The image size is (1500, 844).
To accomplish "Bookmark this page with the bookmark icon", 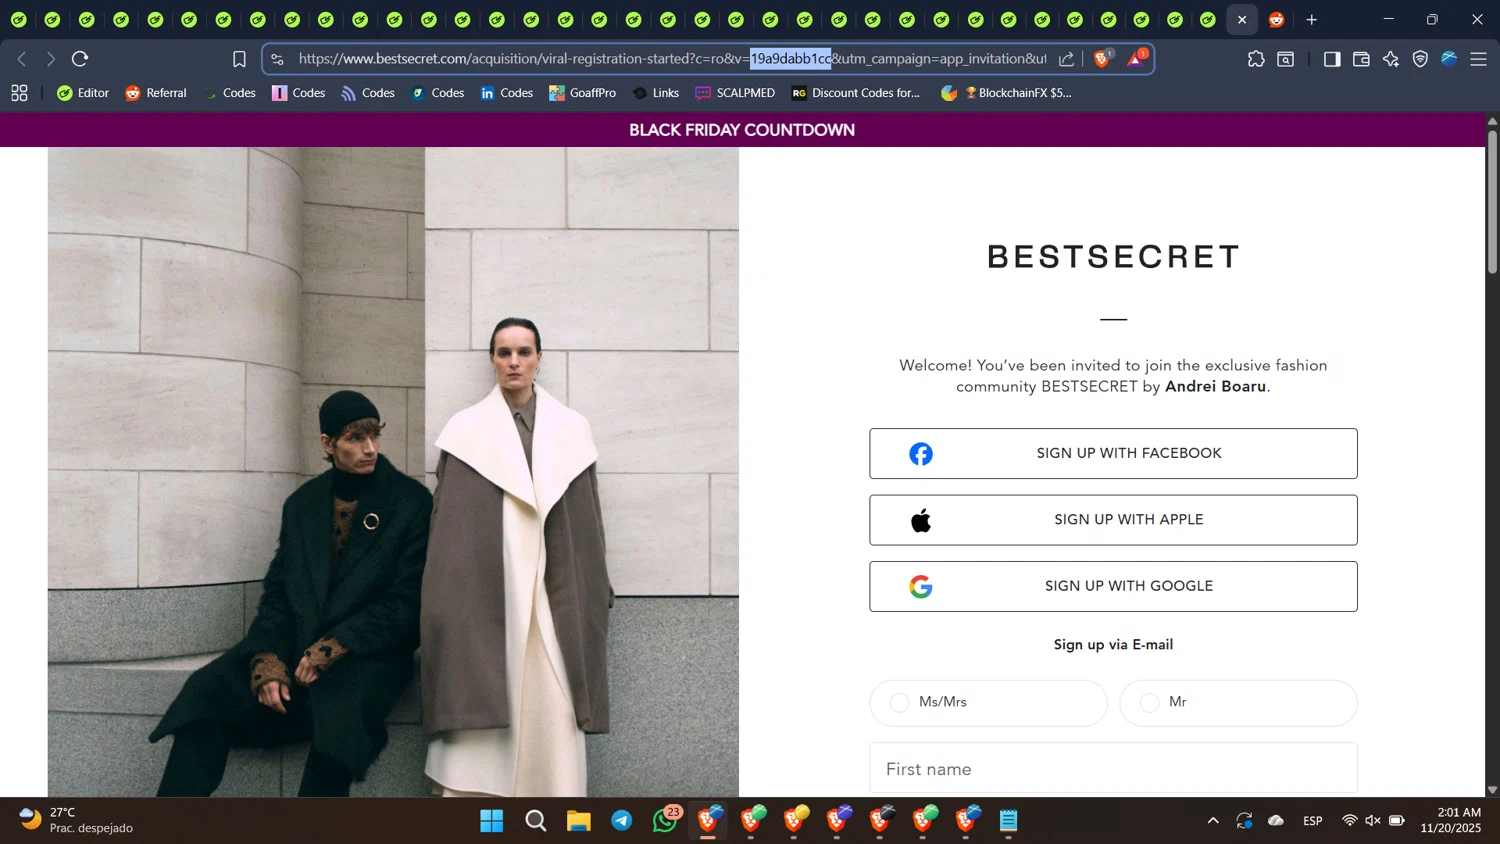I will [x=239, y=59].
